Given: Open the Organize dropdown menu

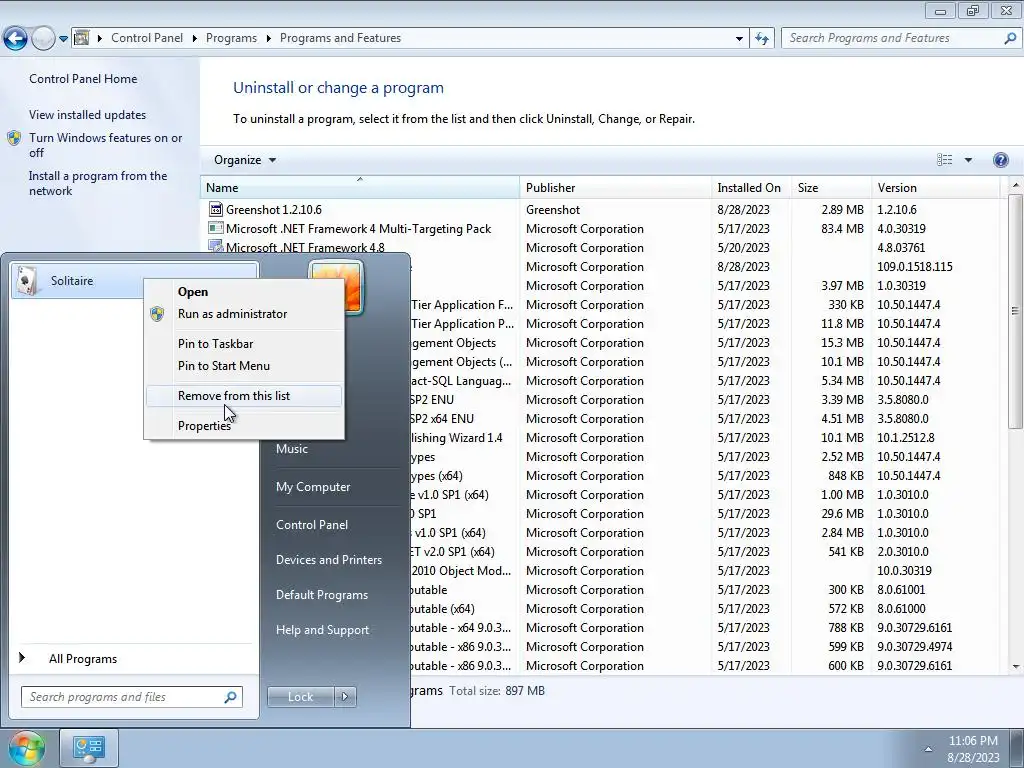Looking at the screenshot, I should 245,160.
